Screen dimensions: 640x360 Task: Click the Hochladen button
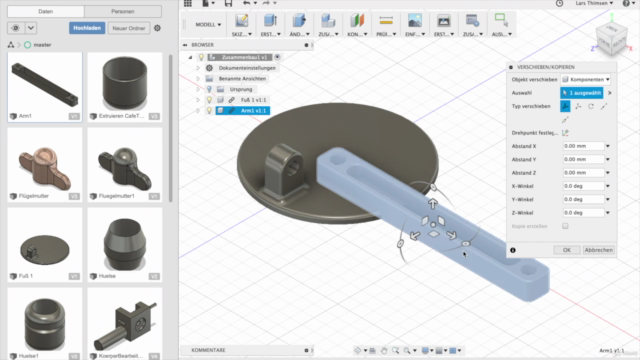(87, 28)
